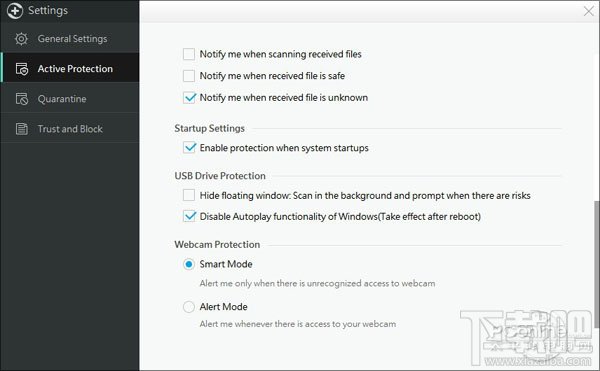This screenshot has width=600, height=371.
Task: Click the Settings plus logo icon
Action: point(15,10)
